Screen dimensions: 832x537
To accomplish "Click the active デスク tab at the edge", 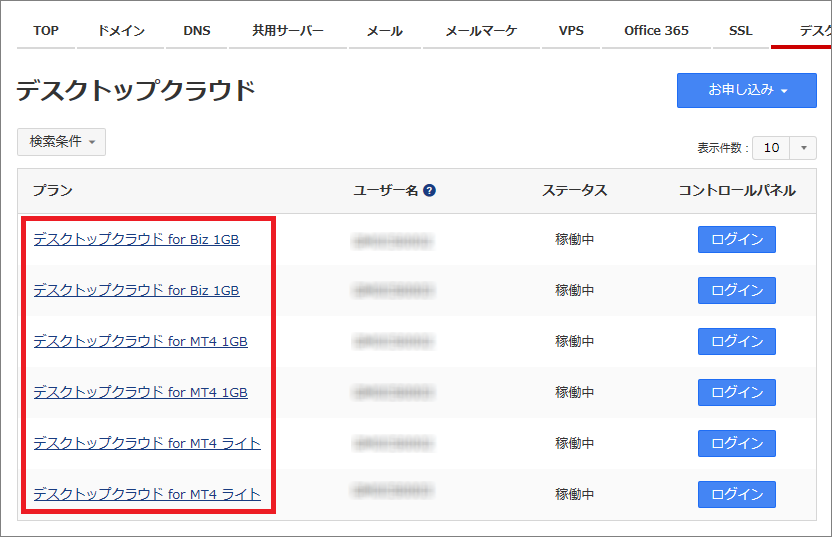I will [x=802, y=31].
